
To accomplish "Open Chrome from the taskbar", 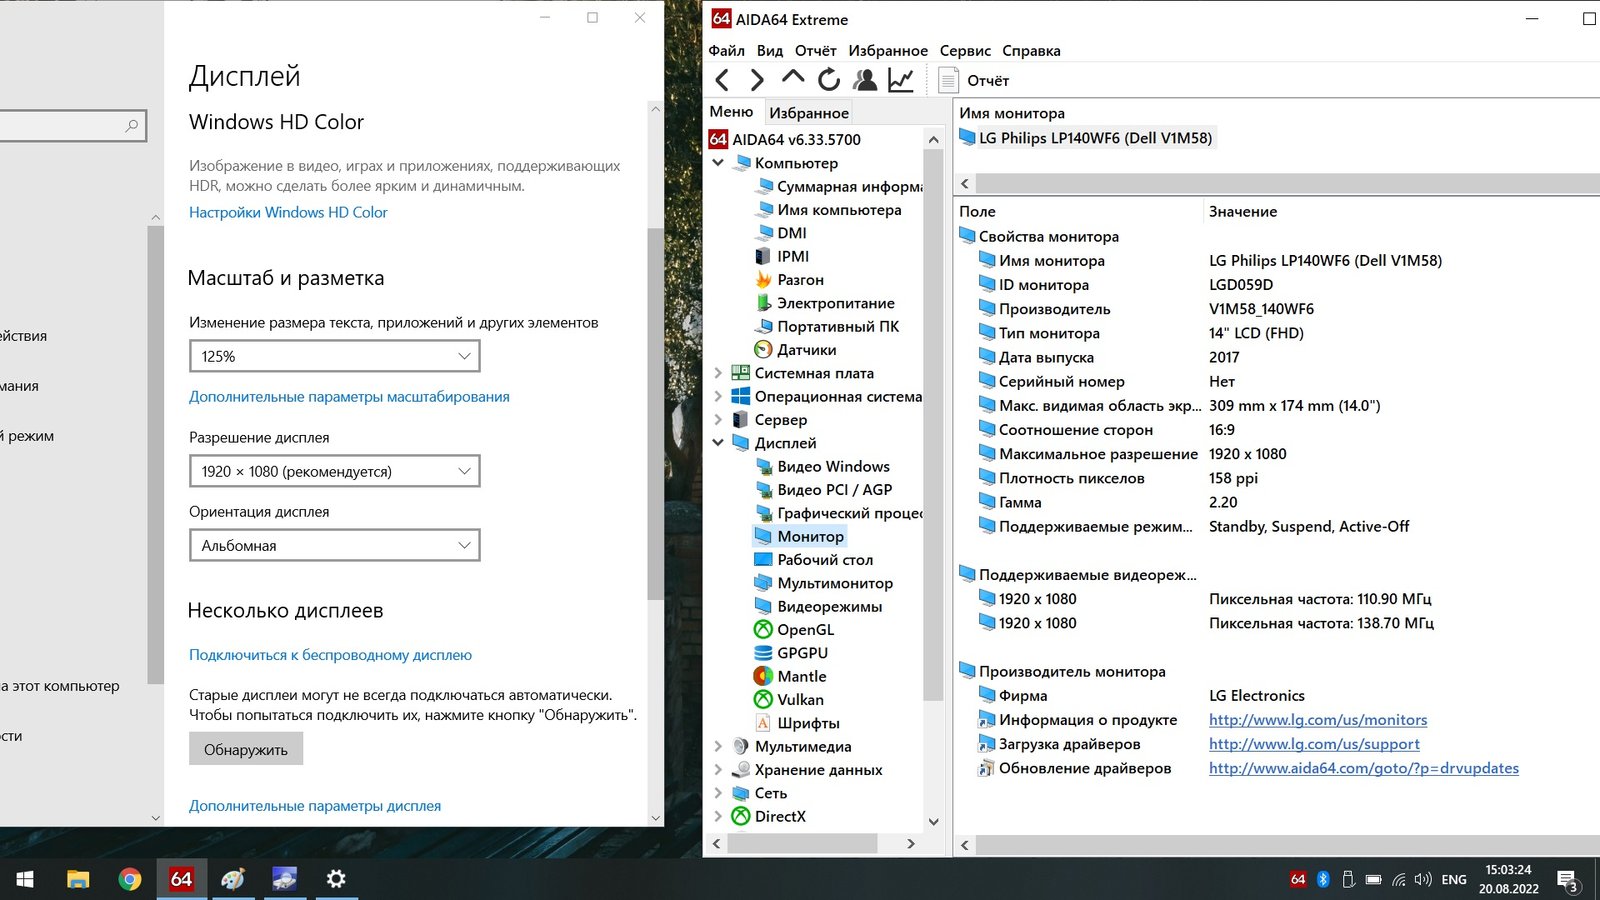I will [x=130, y=879].
